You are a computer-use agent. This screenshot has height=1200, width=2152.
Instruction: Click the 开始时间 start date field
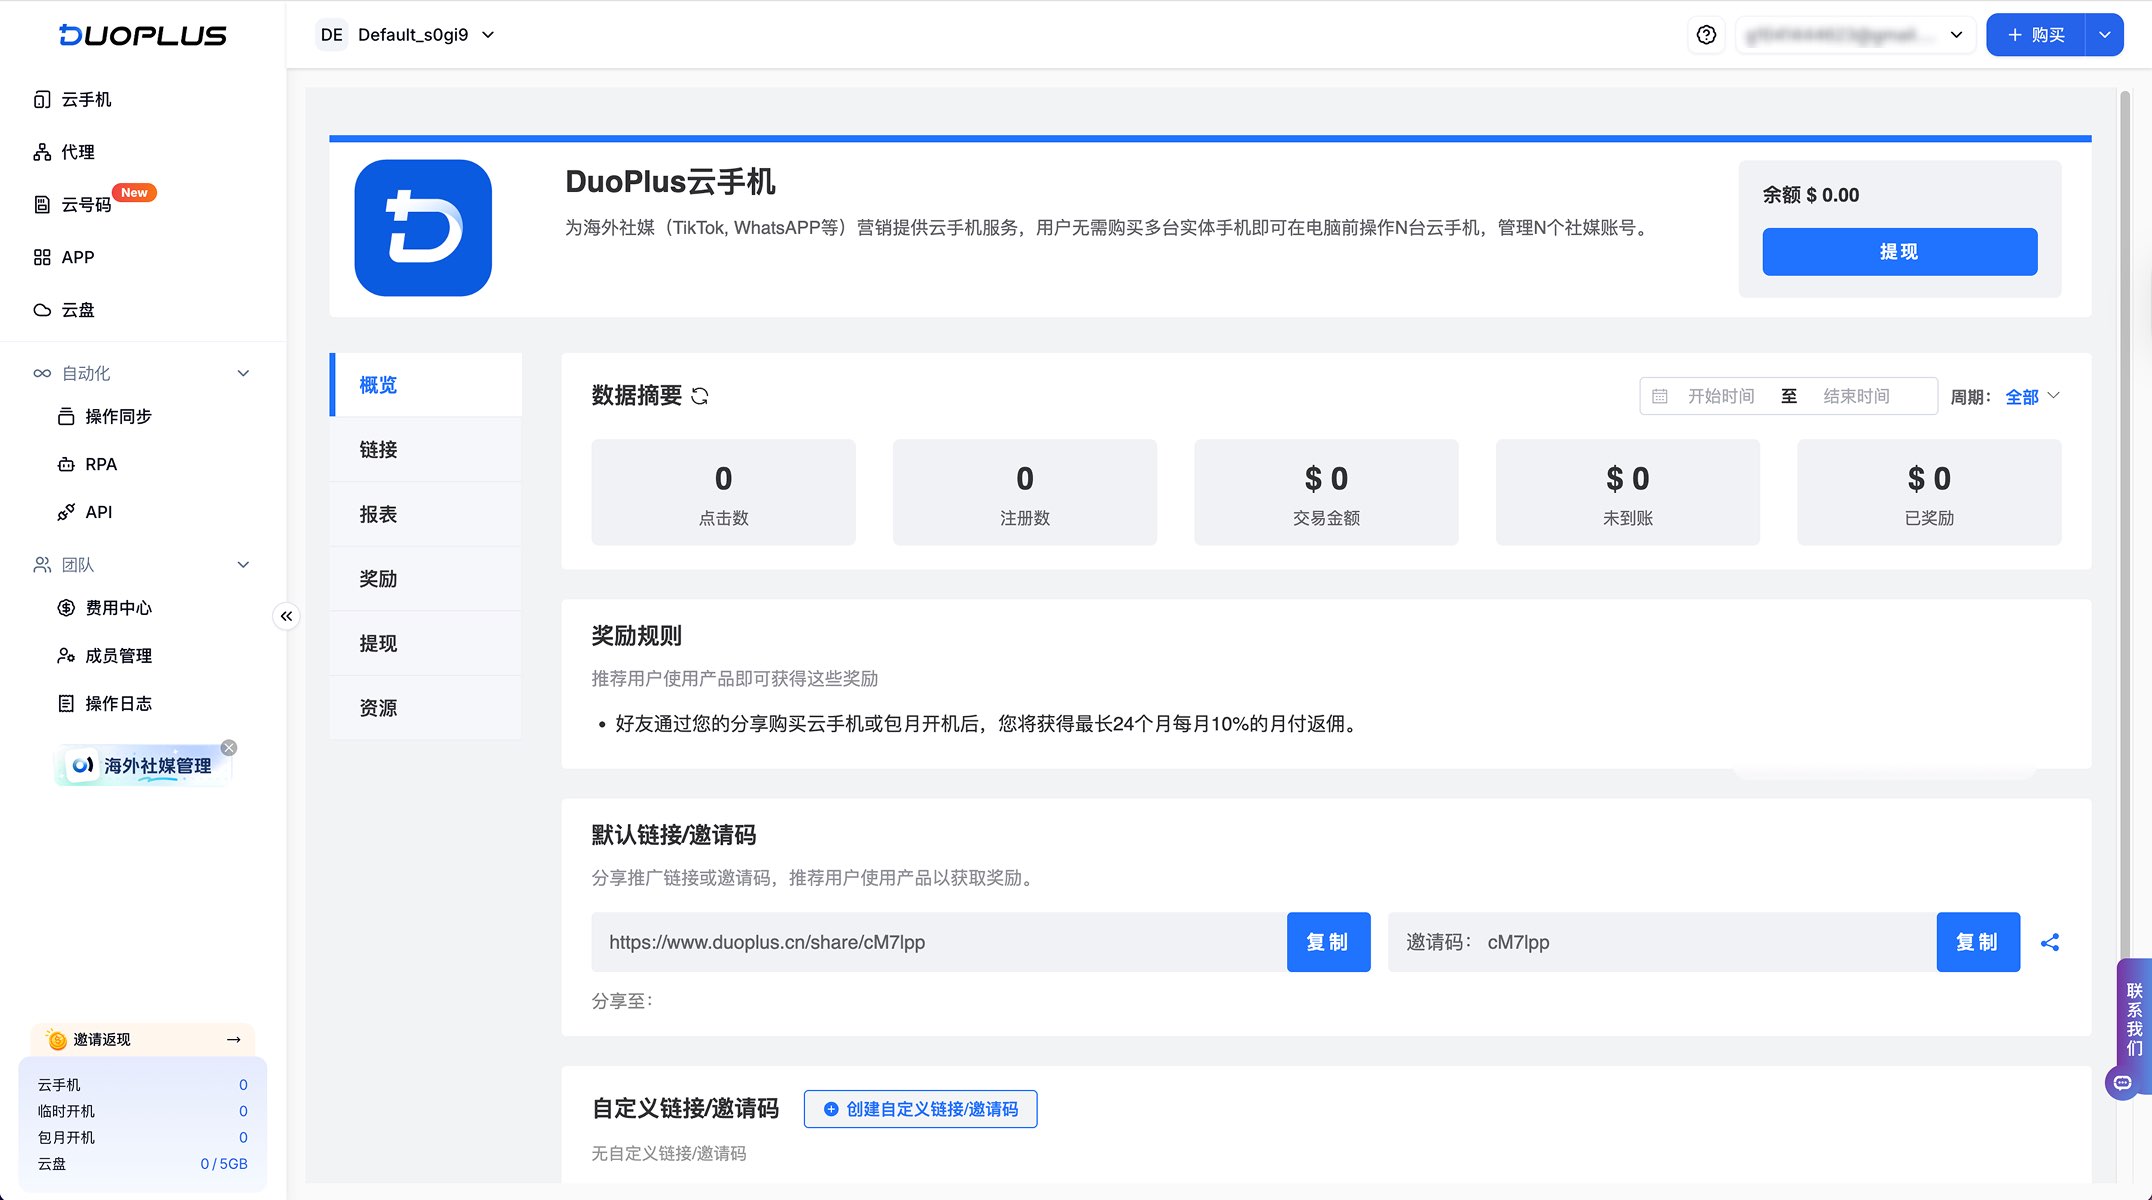coord(1721,396)
